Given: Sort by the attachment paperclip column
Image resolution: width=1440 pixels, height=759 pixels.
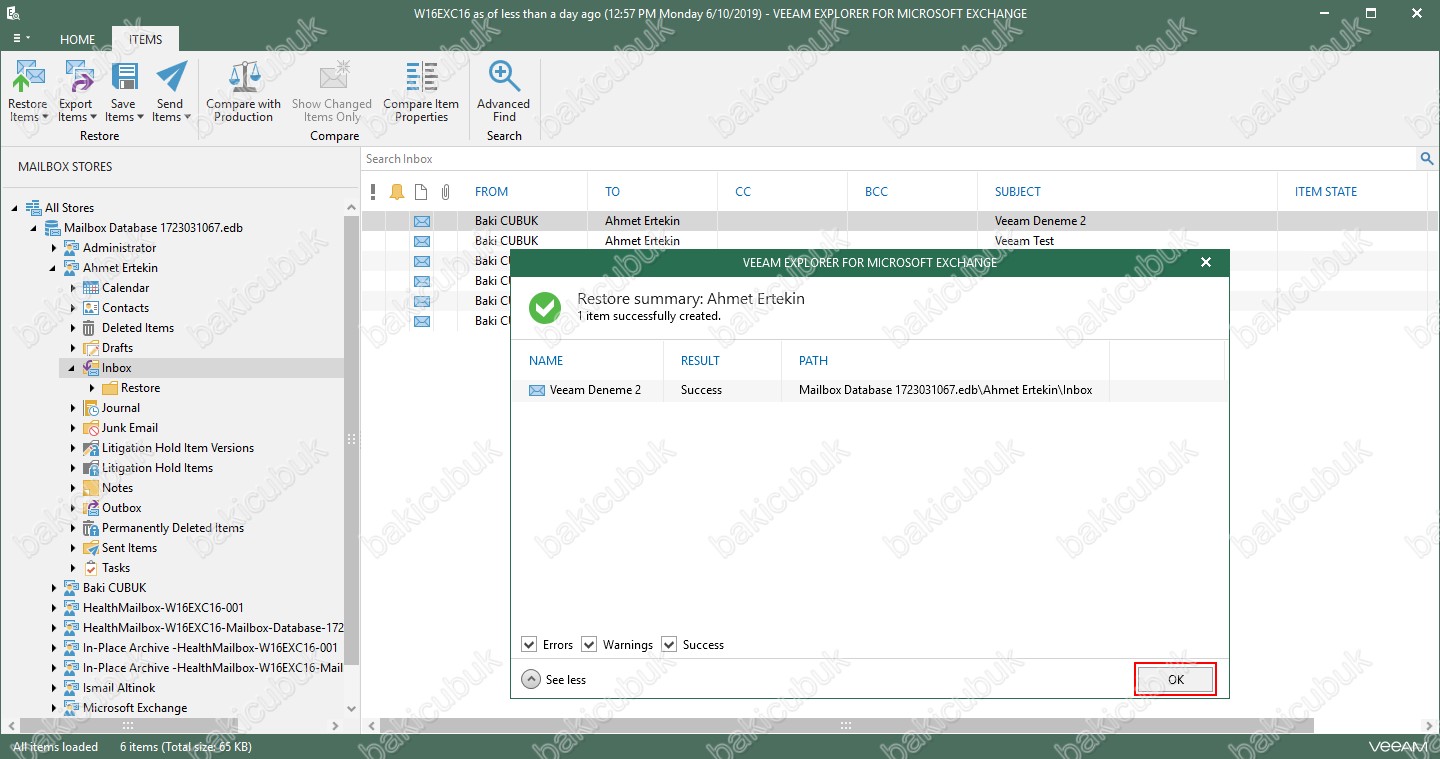Looking at the screenshot, I should 446,192.
